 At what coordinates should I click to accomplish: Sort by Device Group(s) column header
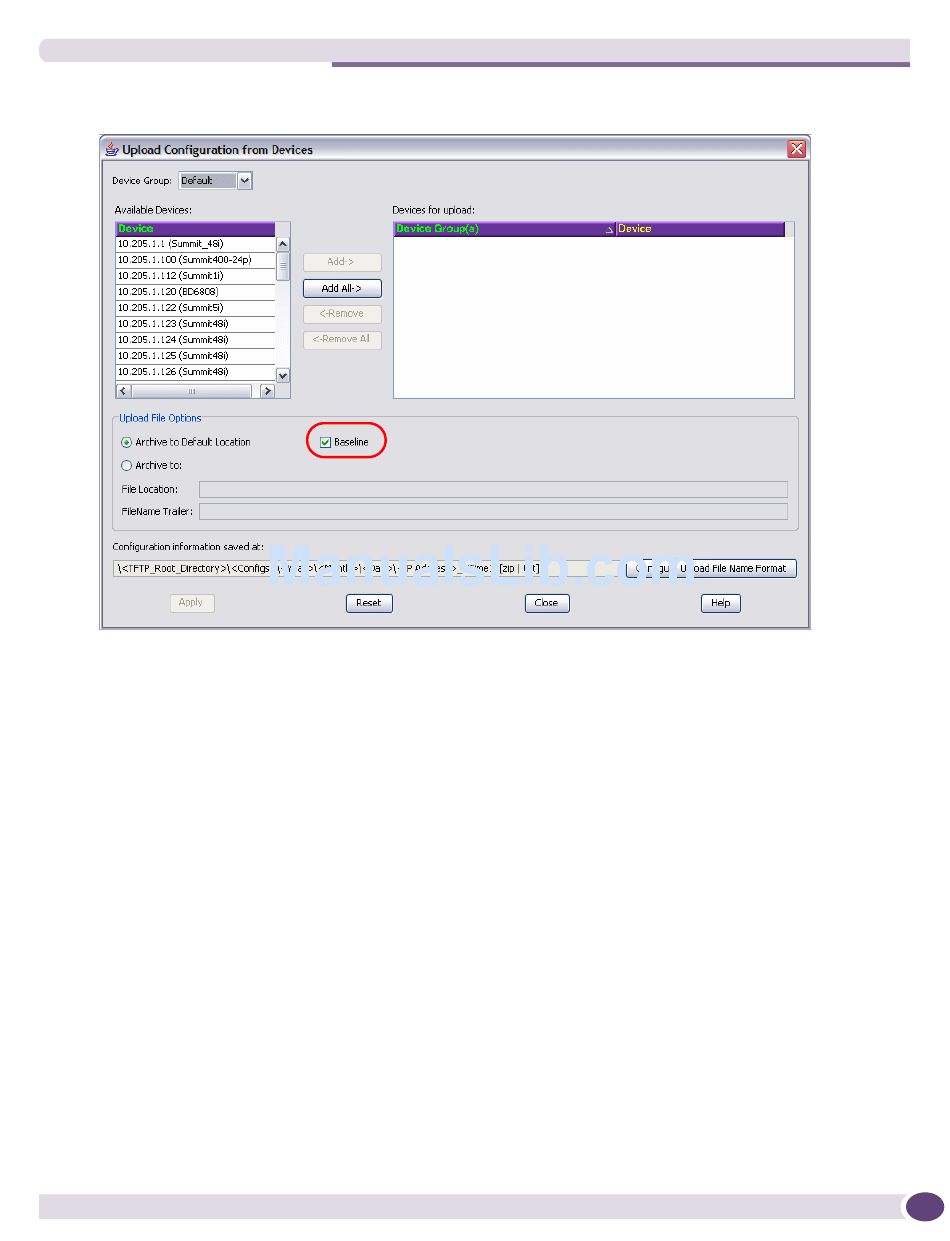point(504,229)
